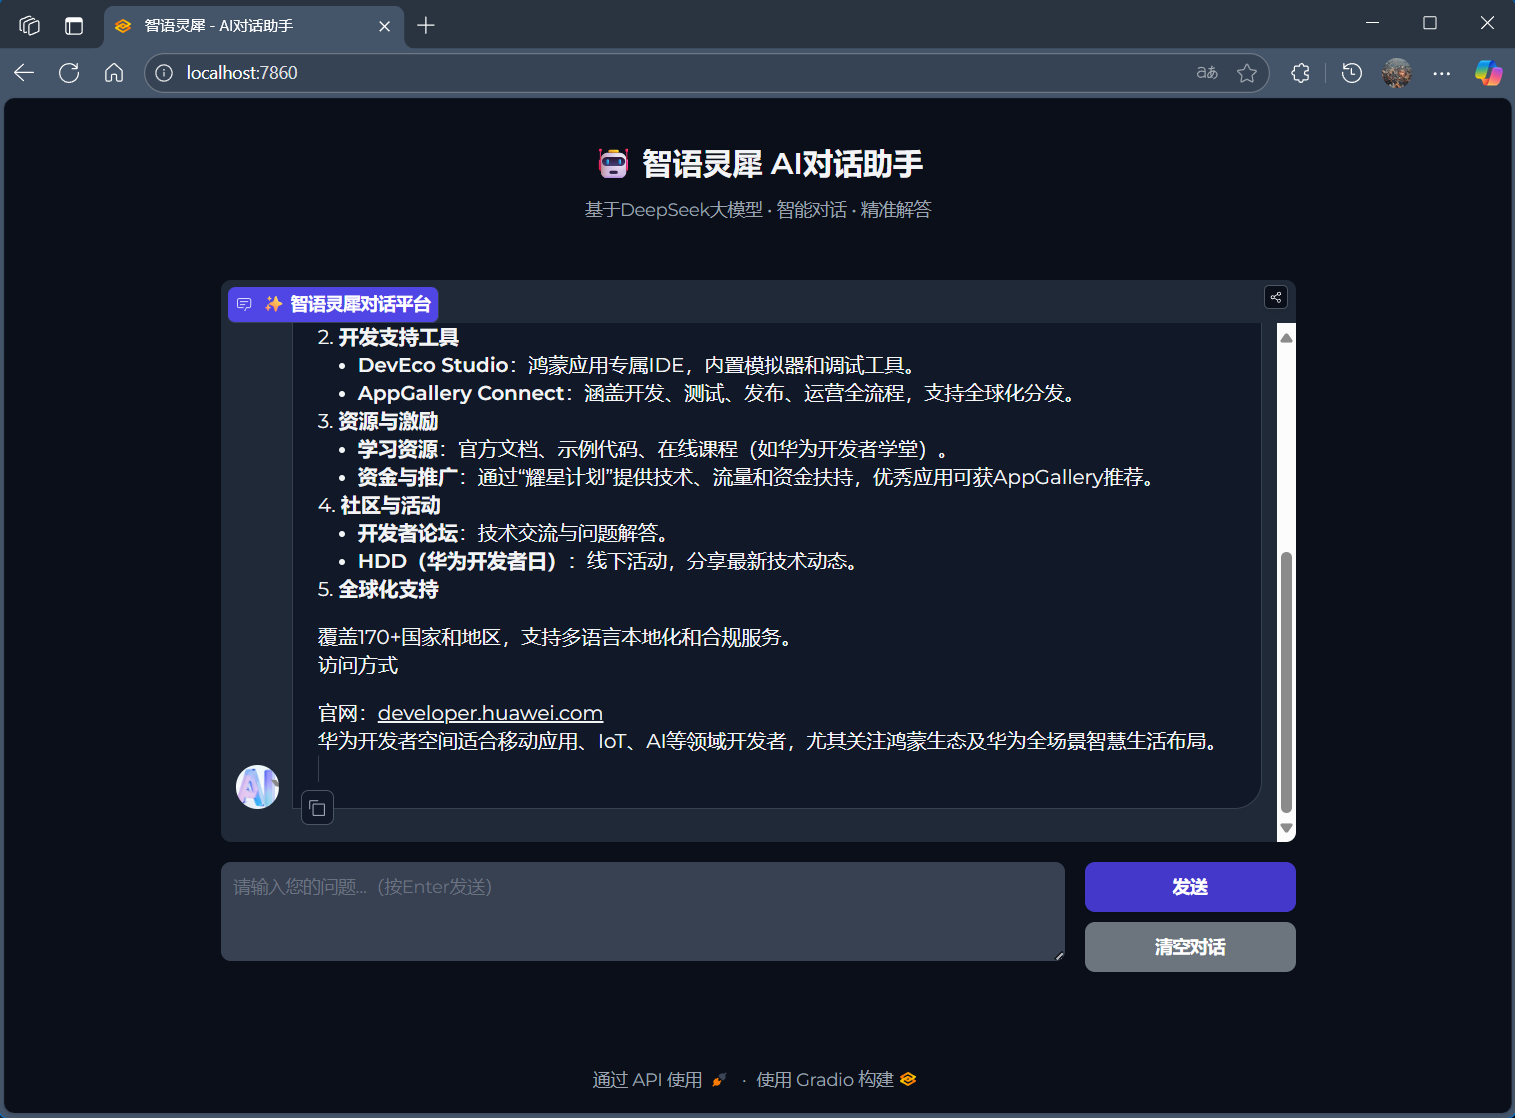Click the AppGallery Connect bullet text
This screenshot has height=1118, width=1515.
click(x=719, y=394)
